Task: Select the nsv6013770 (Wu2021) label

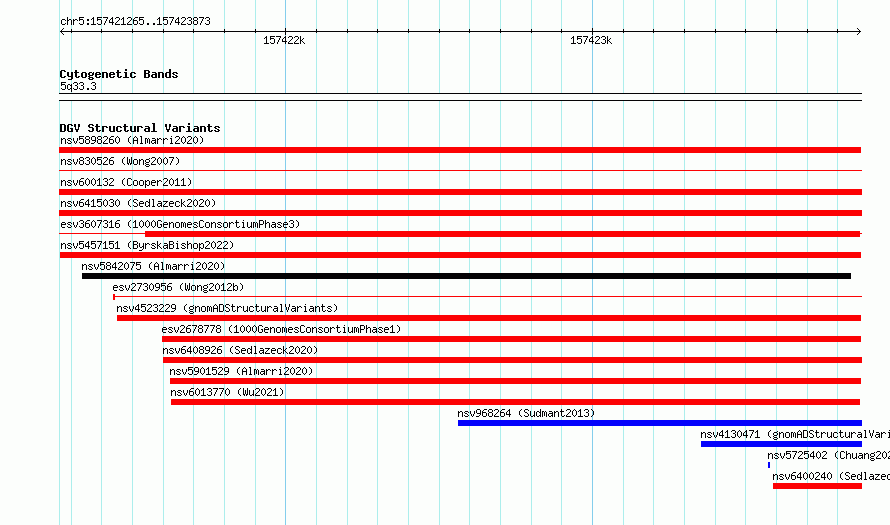Action: coord(227,392)
